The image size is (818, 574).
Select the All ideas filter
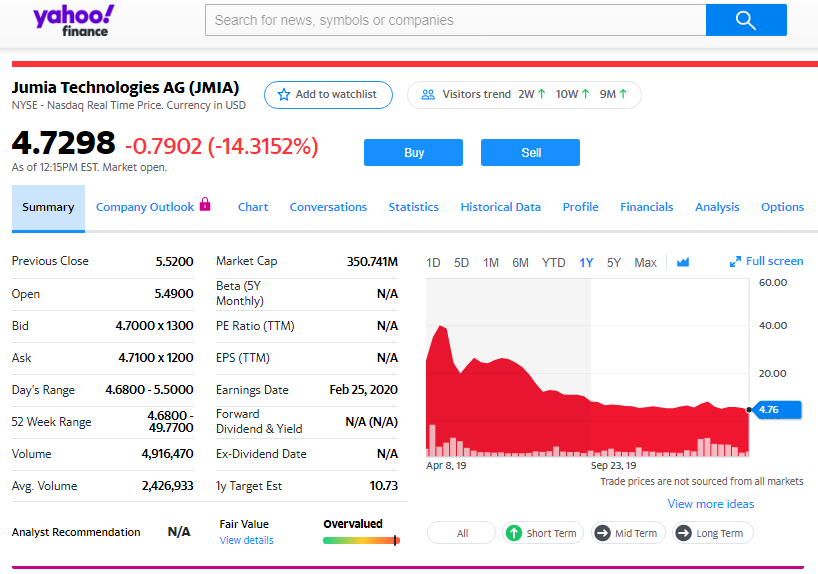(x=461, y=533)
